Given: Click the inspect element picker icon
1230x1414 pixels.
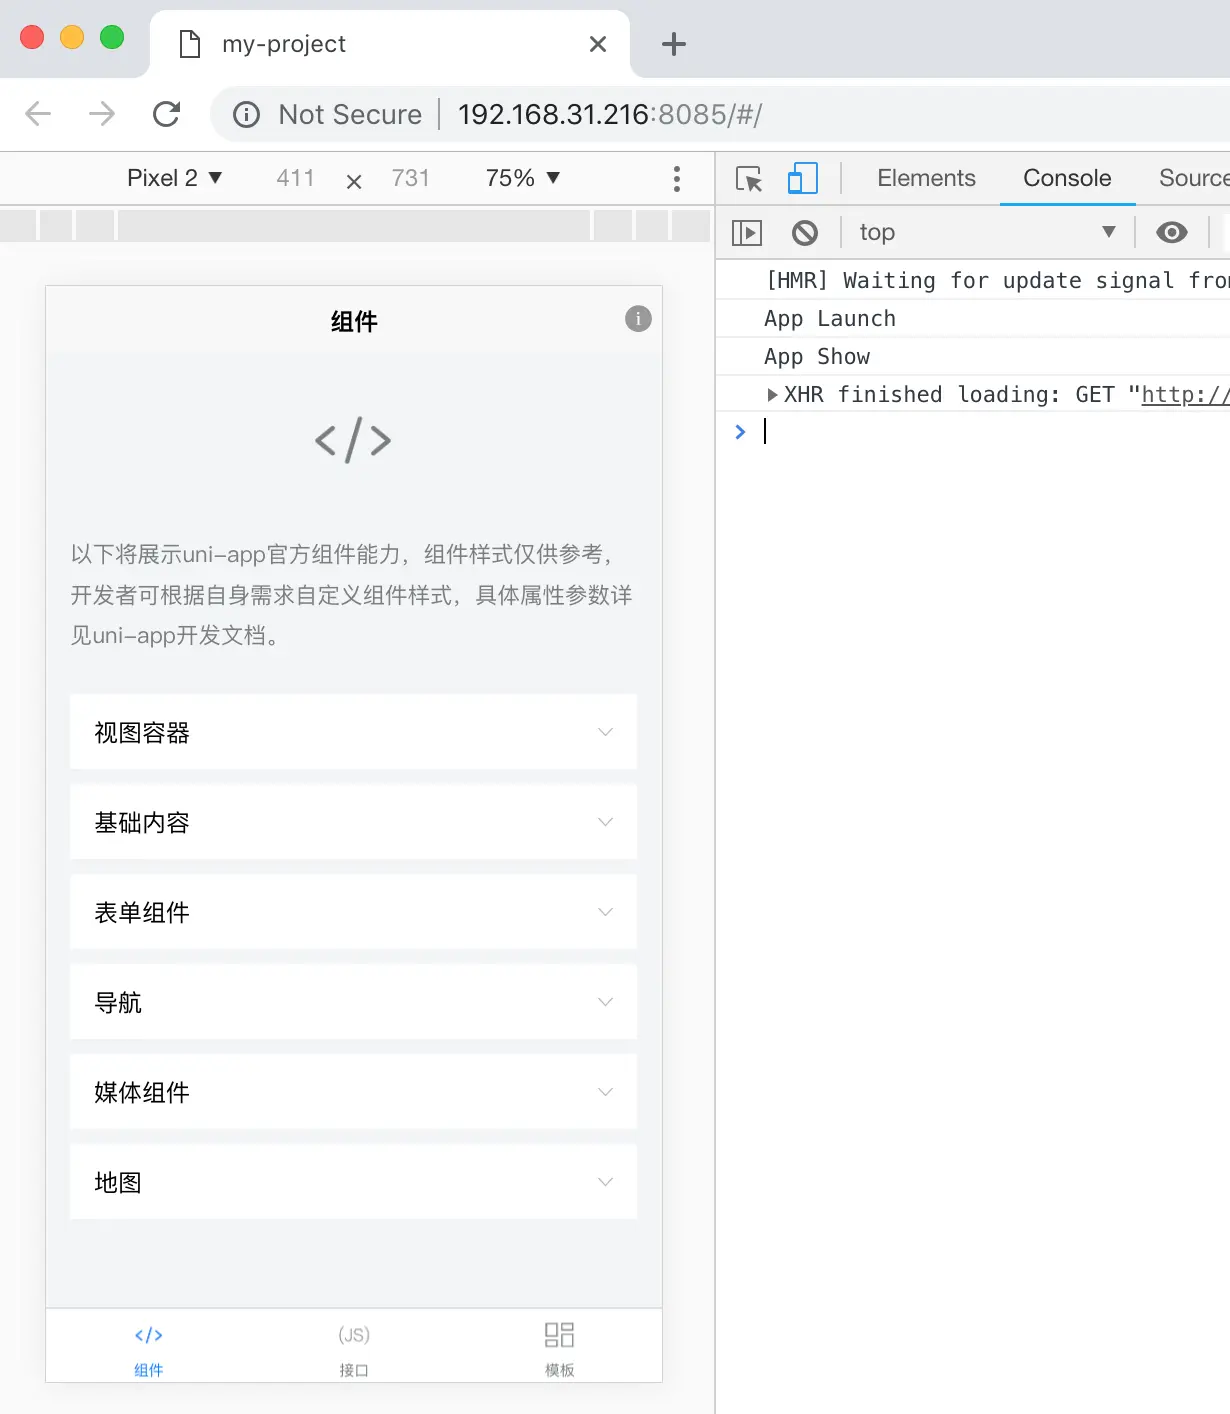Looking at the screenshot, I should (x=749, y=178).
